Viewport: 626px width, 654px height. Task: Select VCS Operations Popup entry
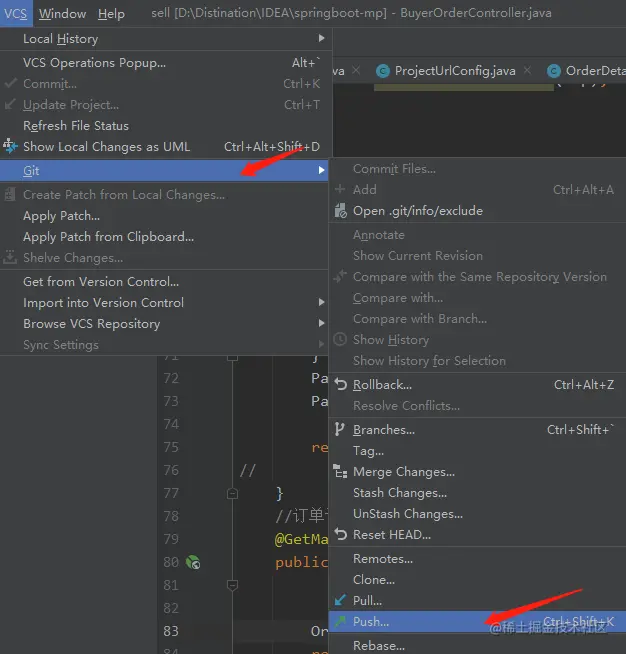click(x=166, y=63)
